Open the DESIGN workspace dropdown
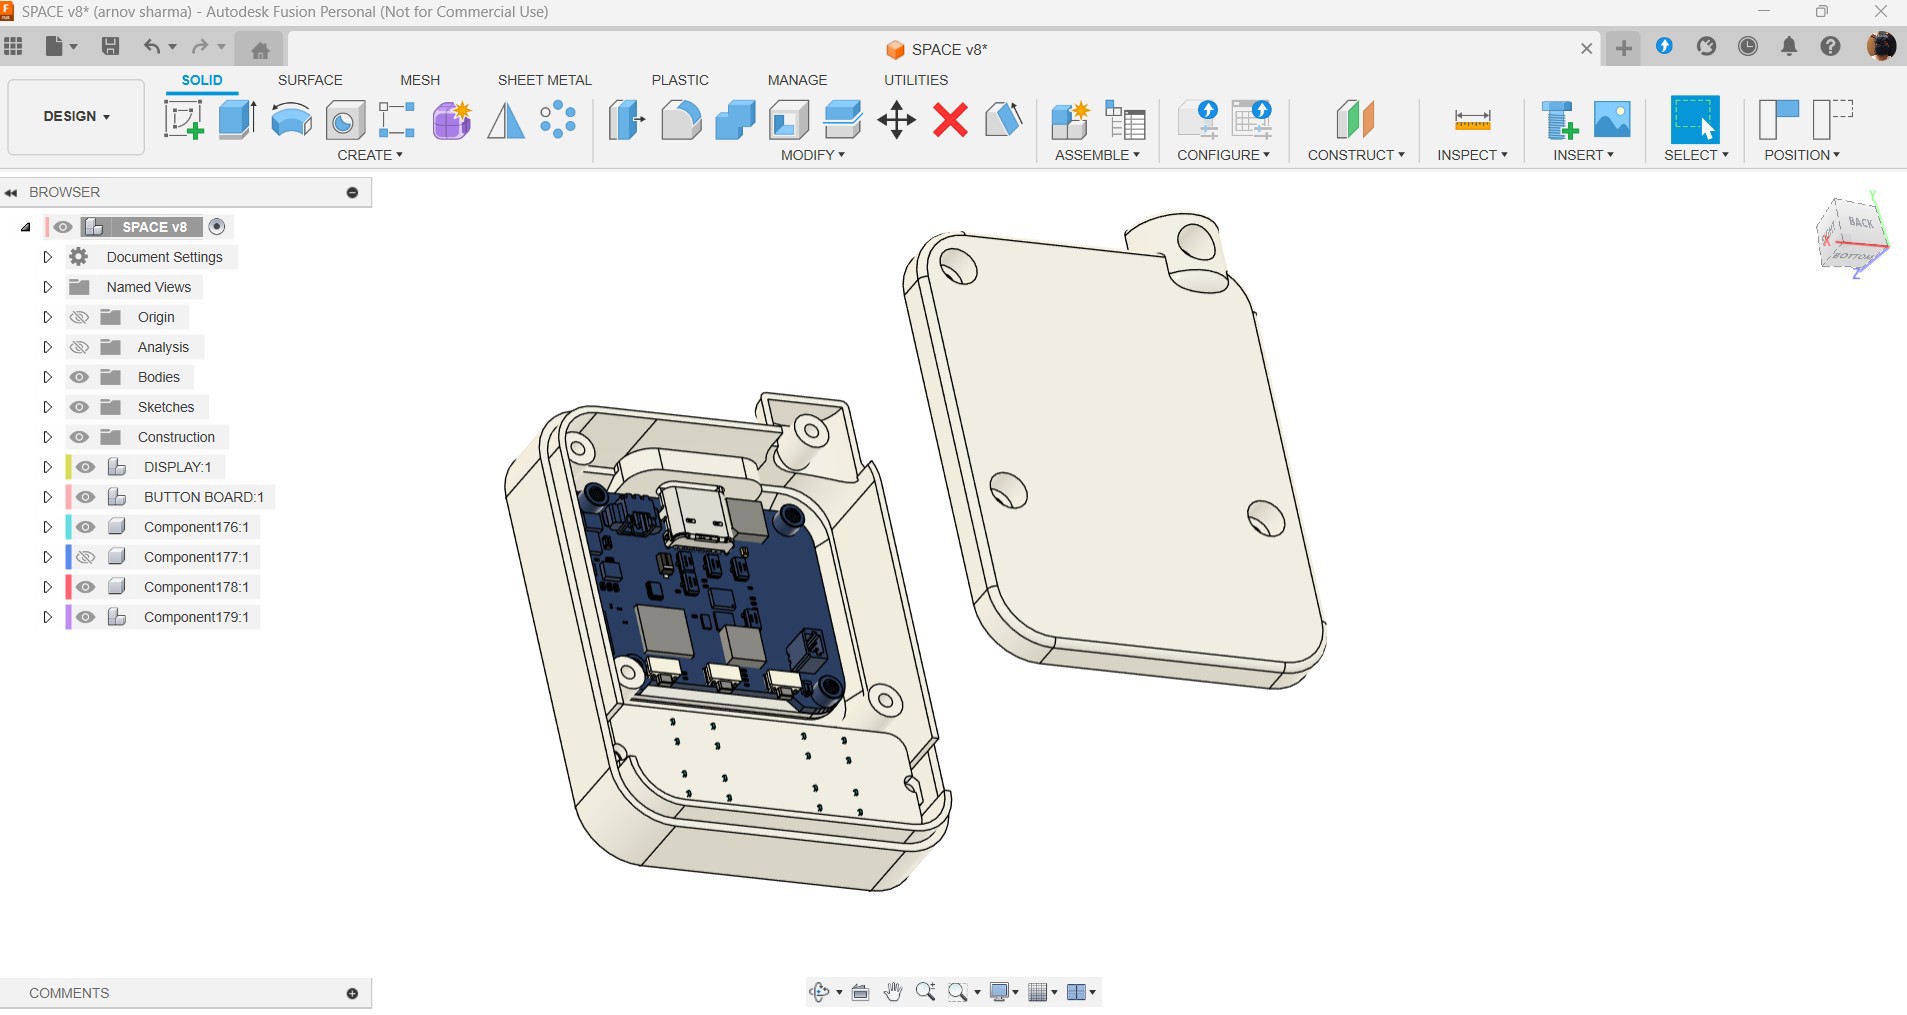This screenshot has width=1907, height=1015. pos(76,116)
